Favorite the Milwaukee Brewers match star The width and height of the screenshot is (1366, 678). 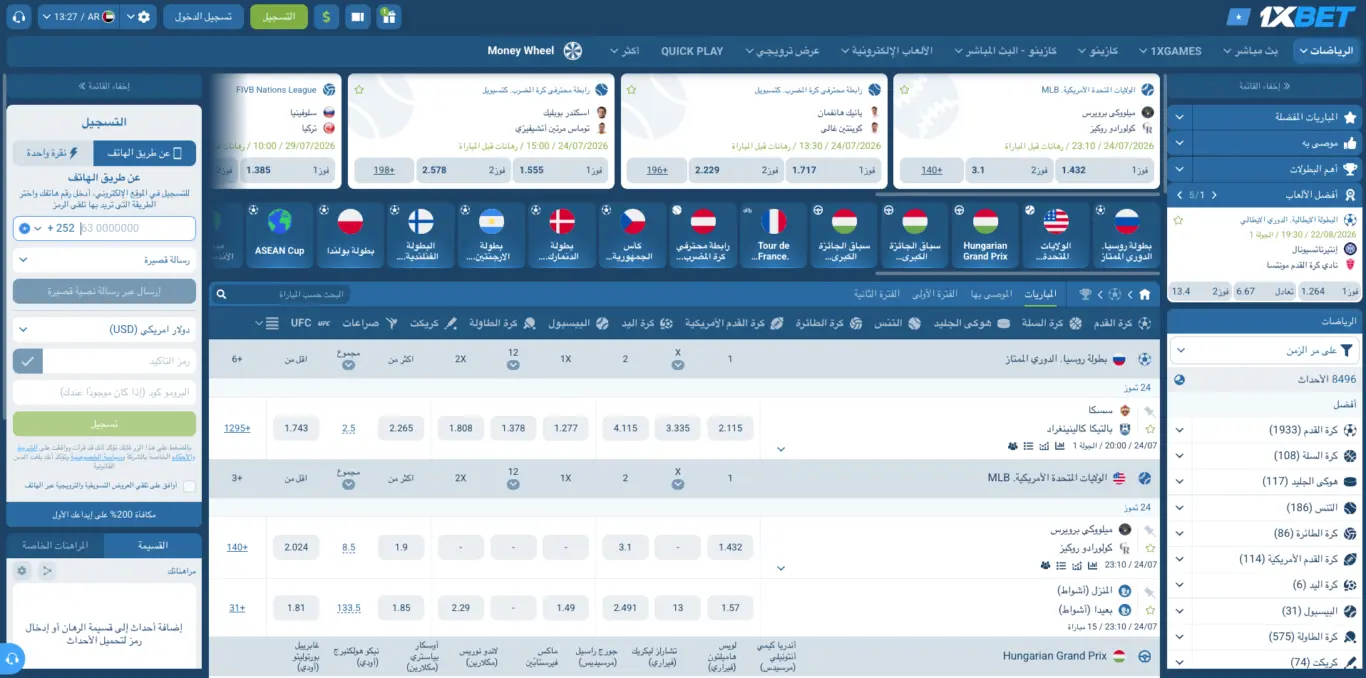[x=1150, y=548]
